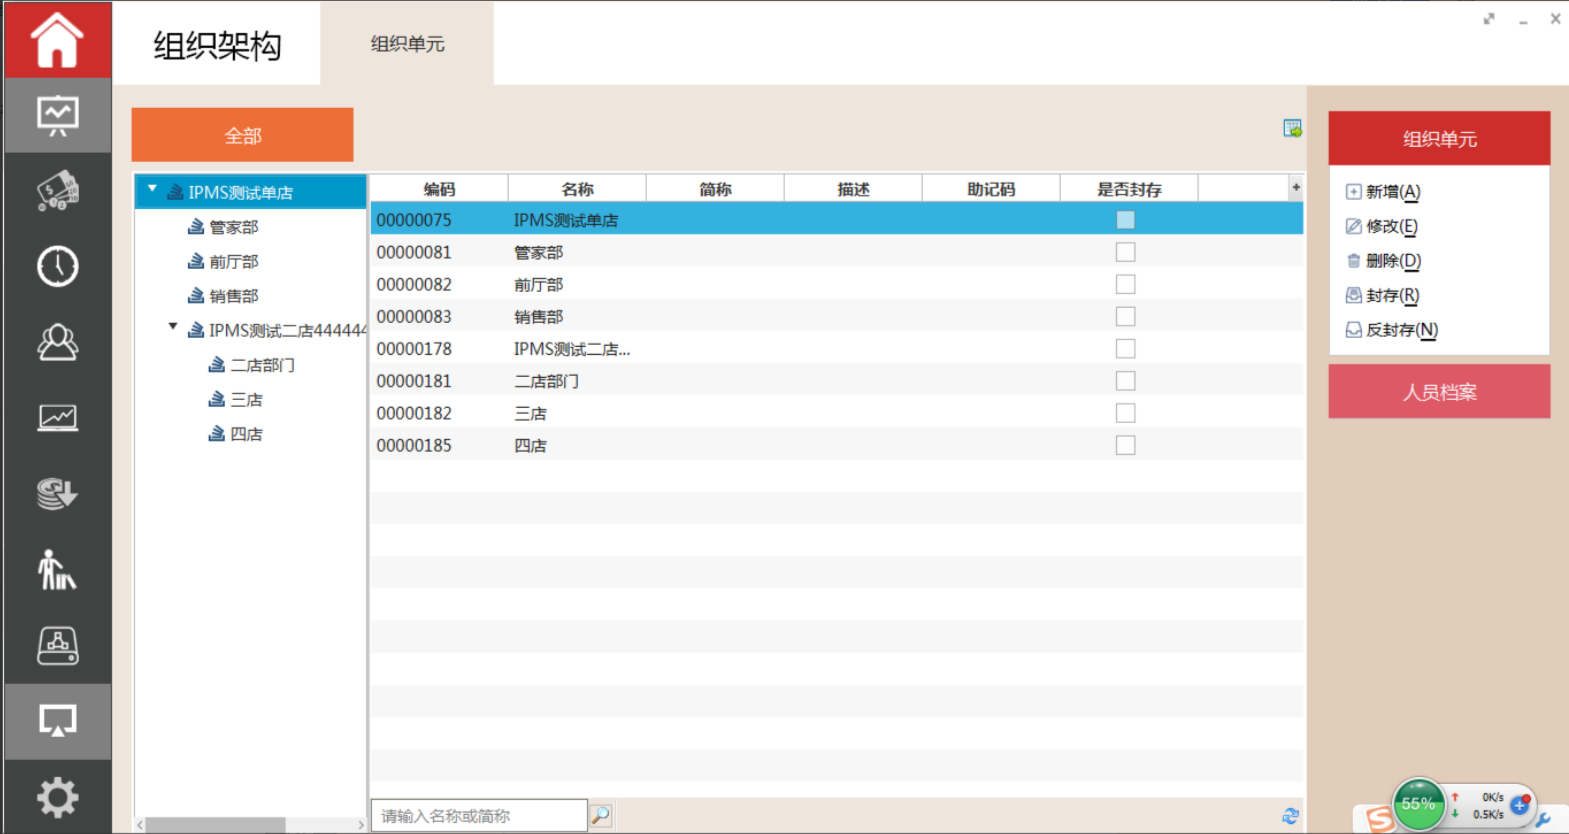The image size is (1569, 834).
Task: Tick the archive checkbox for 四店 row
Action: pos(1125,446)
